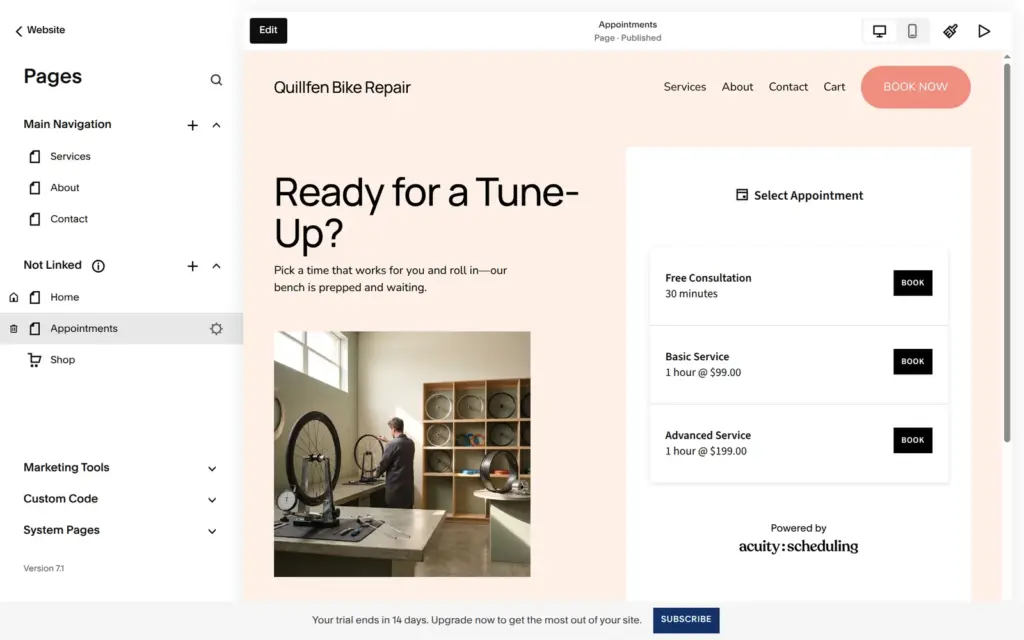Click the Appointments title in top bar
1024x640 pixels.
pos(628,24)
